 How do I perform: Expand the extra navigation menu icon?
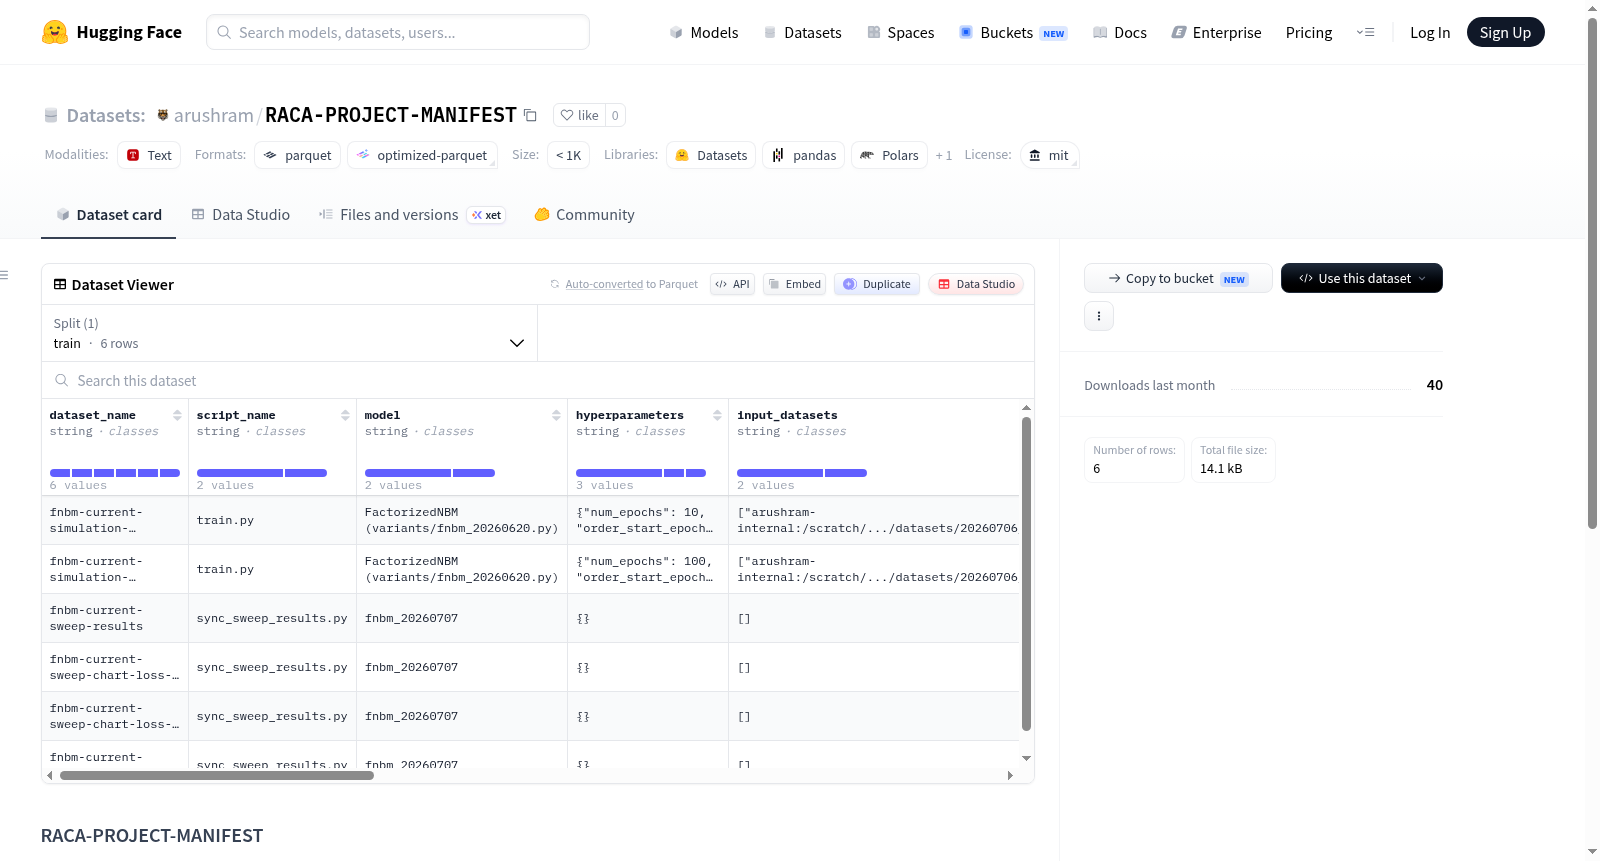pyautogui.click(x=1365, y=32)
